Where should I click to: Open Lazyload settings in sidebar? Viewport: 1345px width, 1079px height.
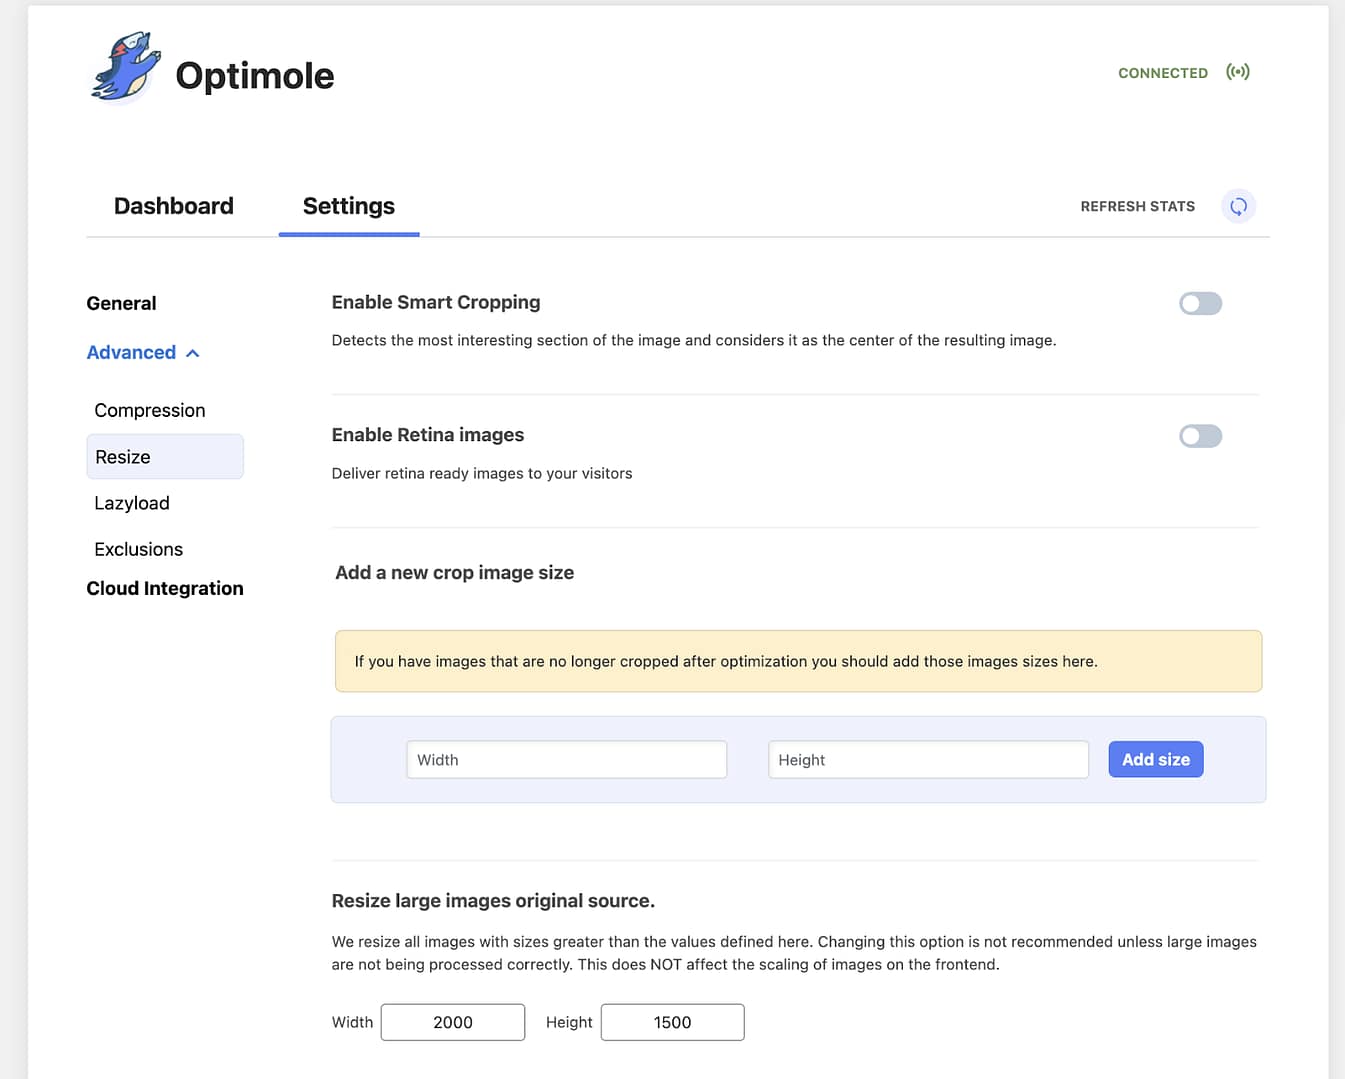click(132, 503)
